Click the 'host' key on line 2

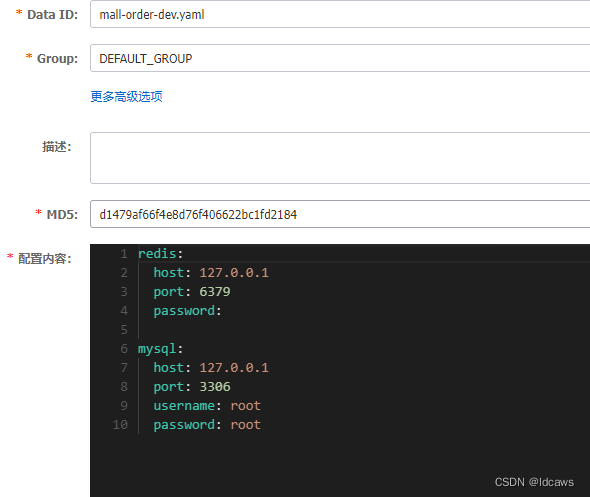pyautogui.click(x=169, y=272)
